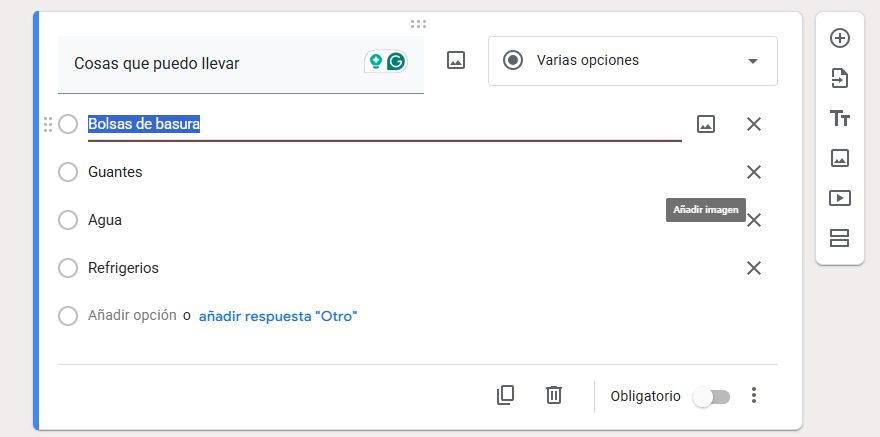Open the Varias opciones question type dropdown

[632, 61]
